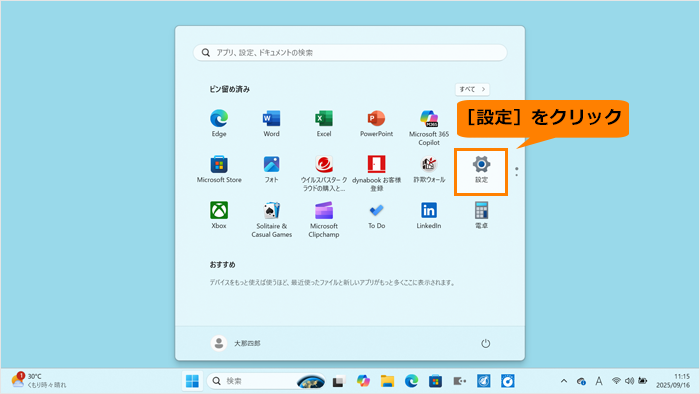Open the taskbar app left of the last icon
This screenshot has height=394, width=700.
click(483, 381)
